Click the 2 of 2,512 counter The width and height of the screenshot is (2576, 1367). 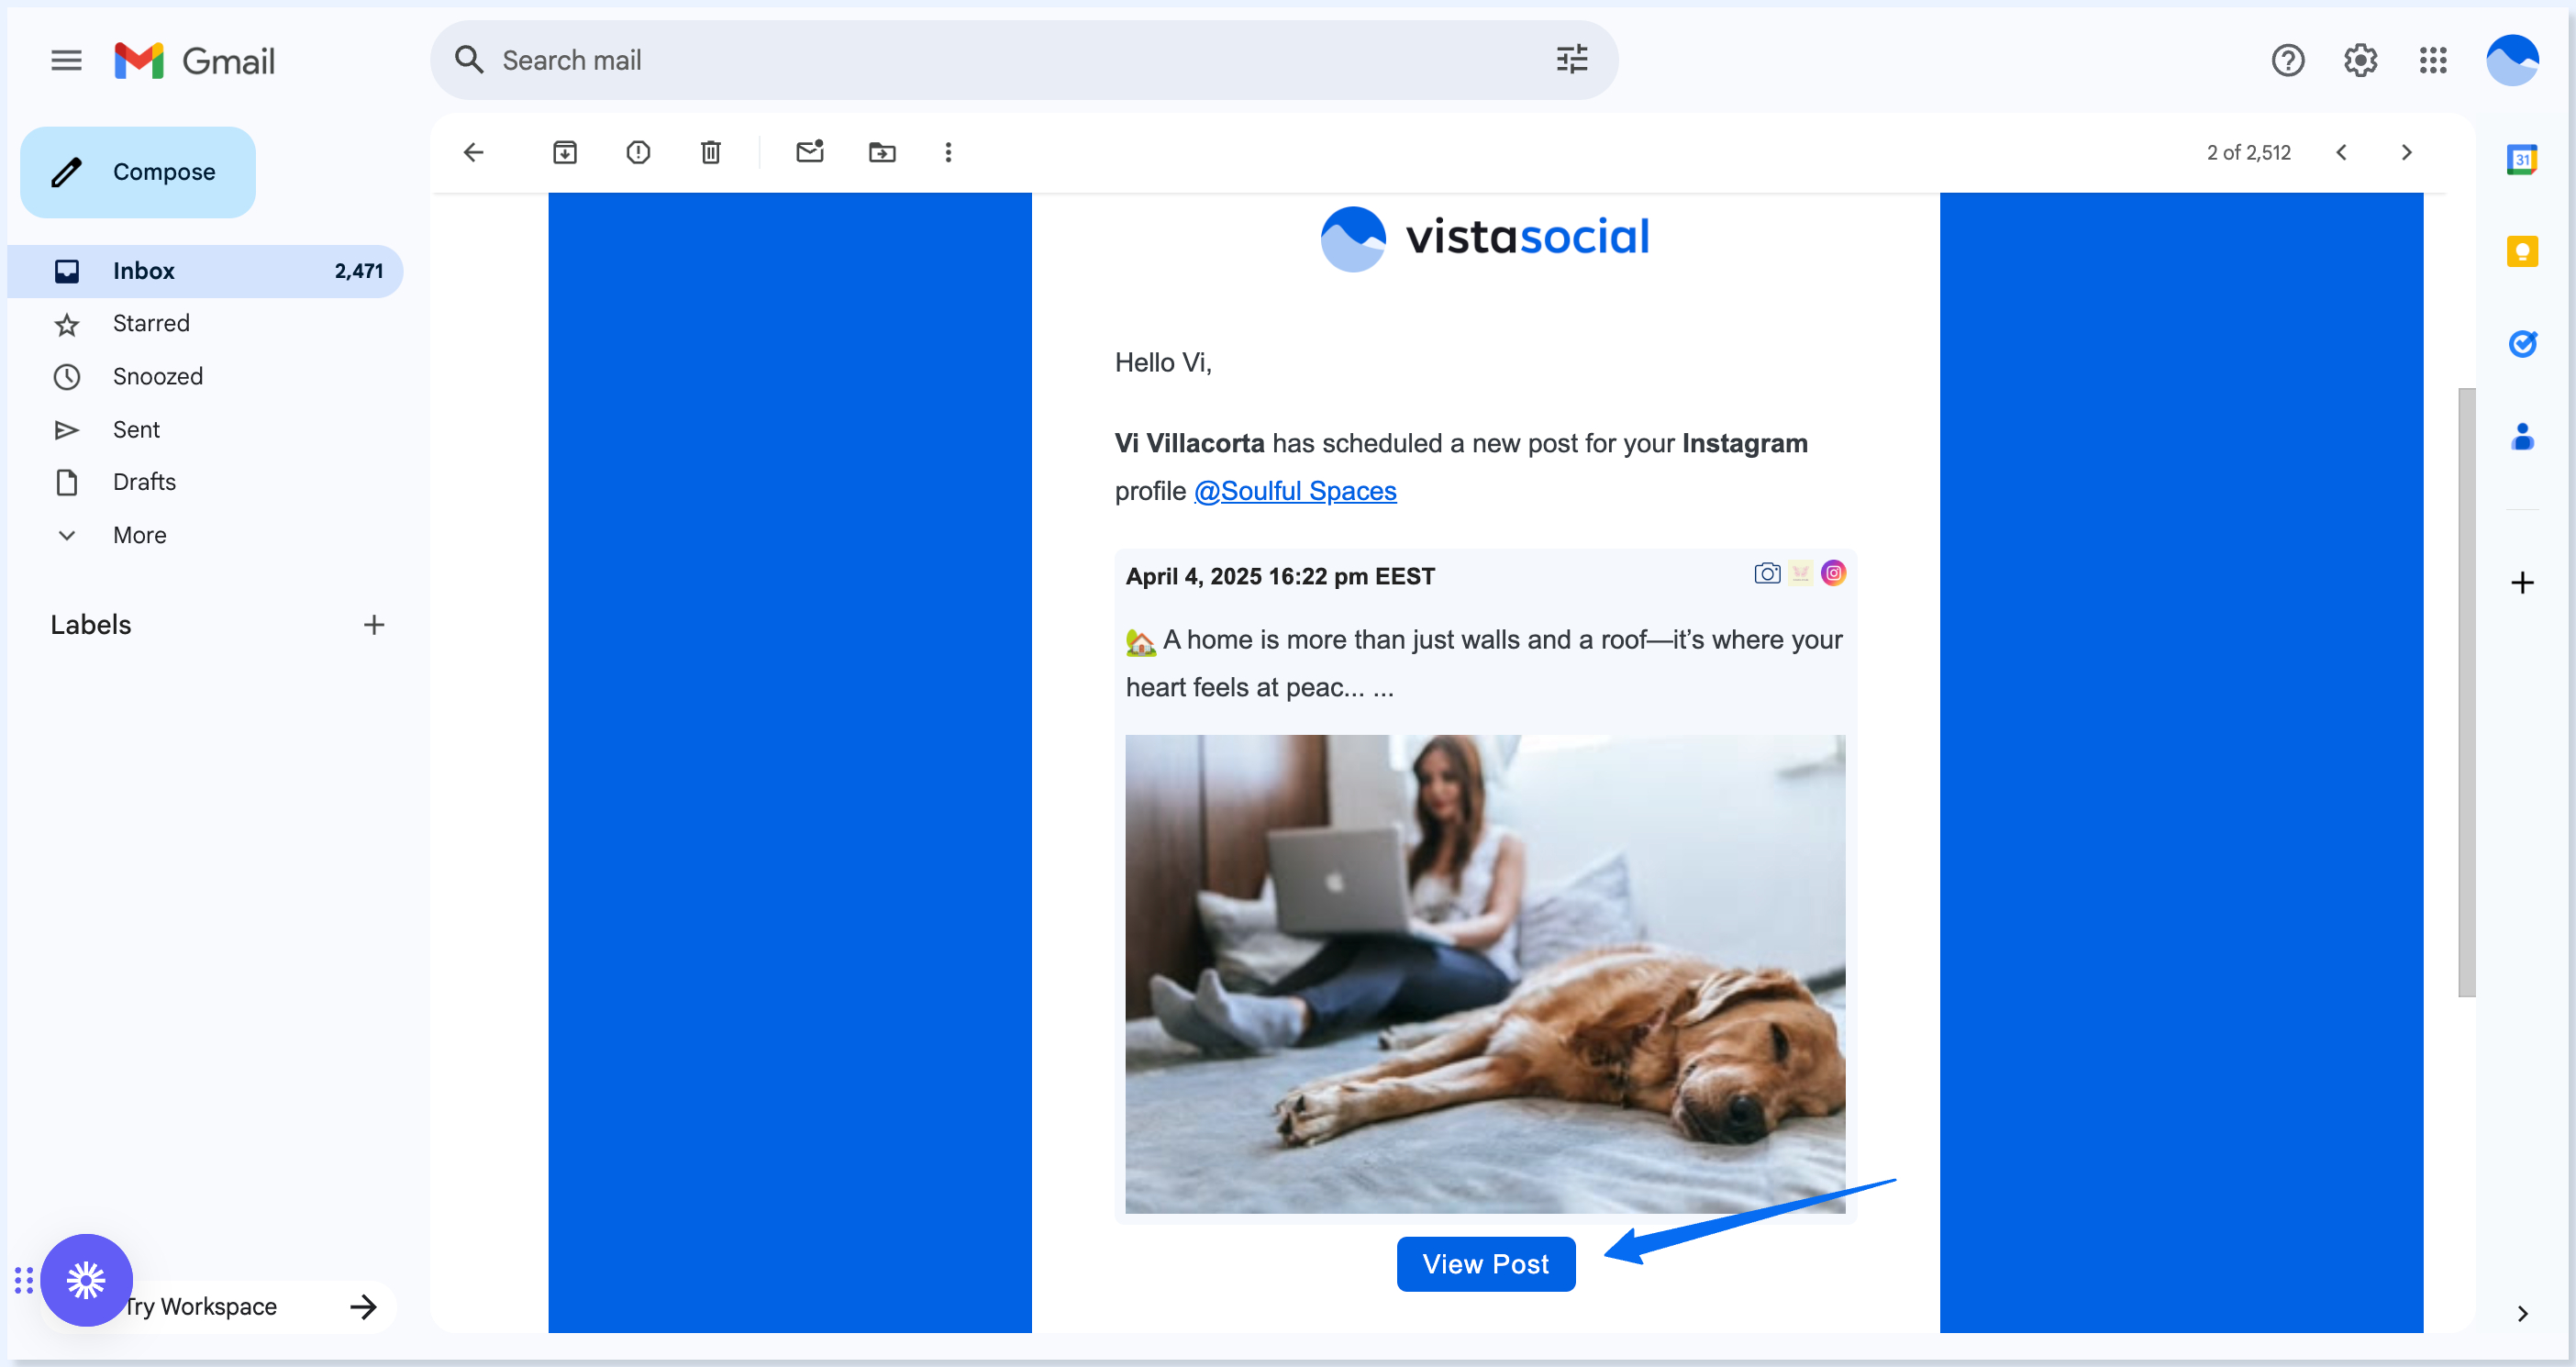(2248, 152)
